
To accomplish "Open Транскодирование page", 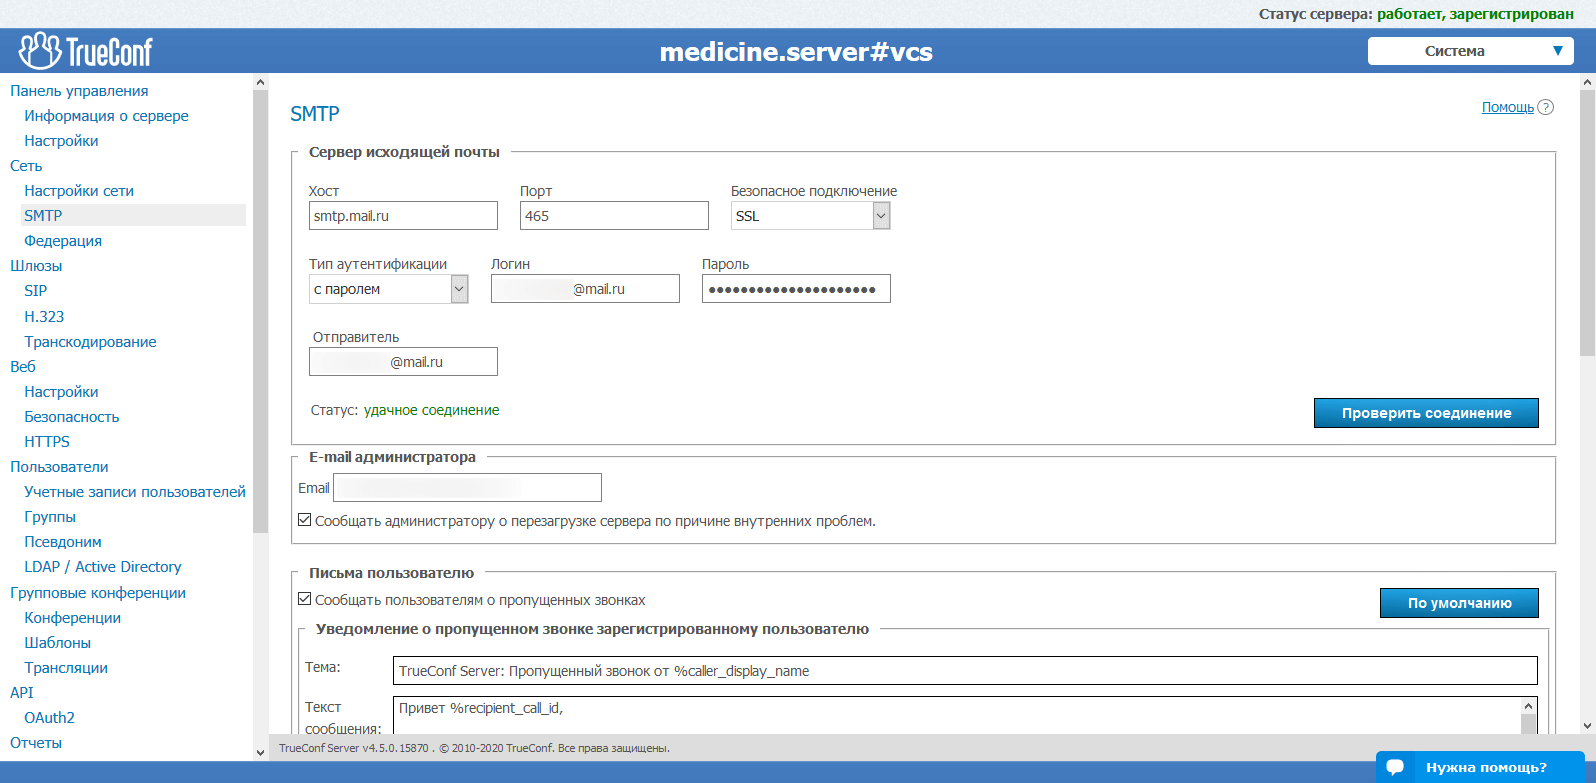I will tap(90, 342).
